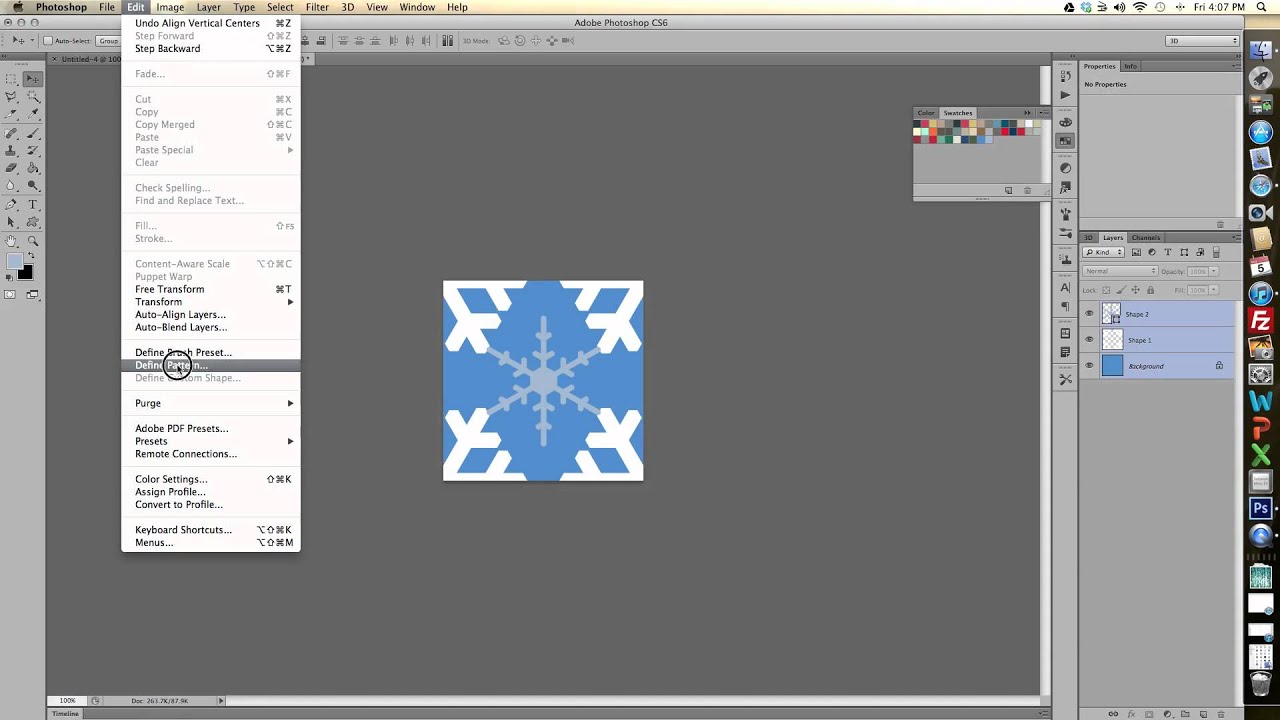Toggle the layer filter switch
The height and width of the screenshot is (720, 1280).
[x=1216, y=253]
